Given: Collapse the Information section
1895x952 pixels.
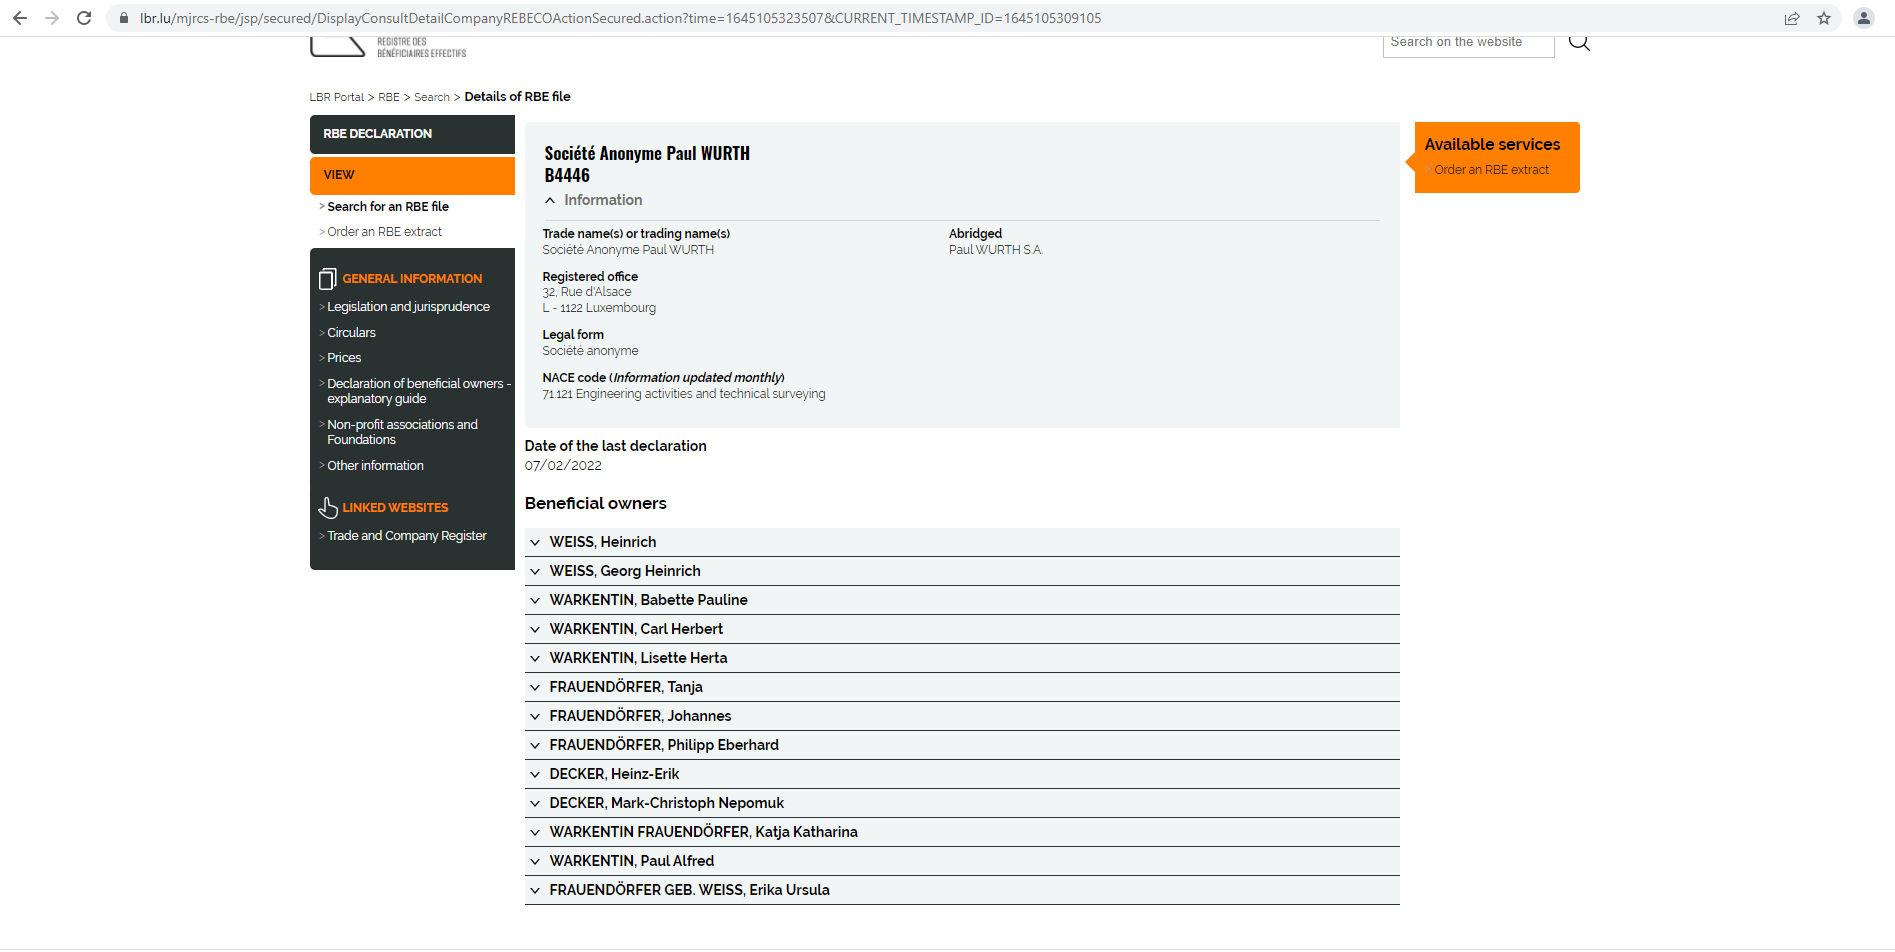Looking at the screenshot, I should (x=550, y=201).
